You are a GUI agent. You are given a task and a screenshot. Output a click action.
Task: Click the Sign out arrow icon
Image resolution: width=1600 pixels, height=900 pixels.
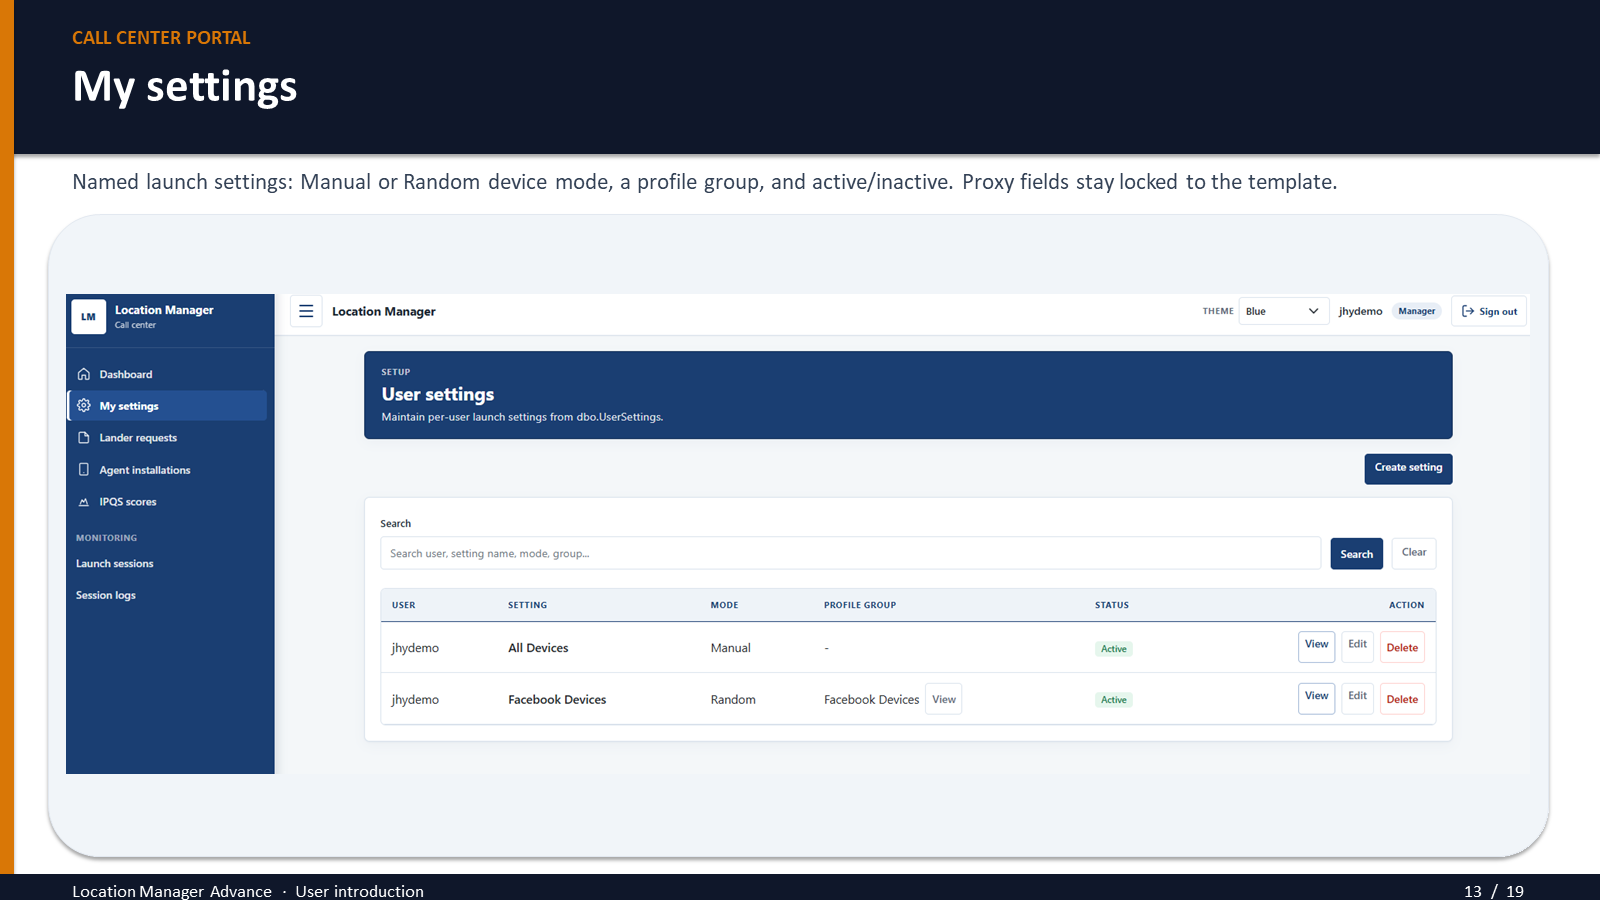coord(1468,311)
